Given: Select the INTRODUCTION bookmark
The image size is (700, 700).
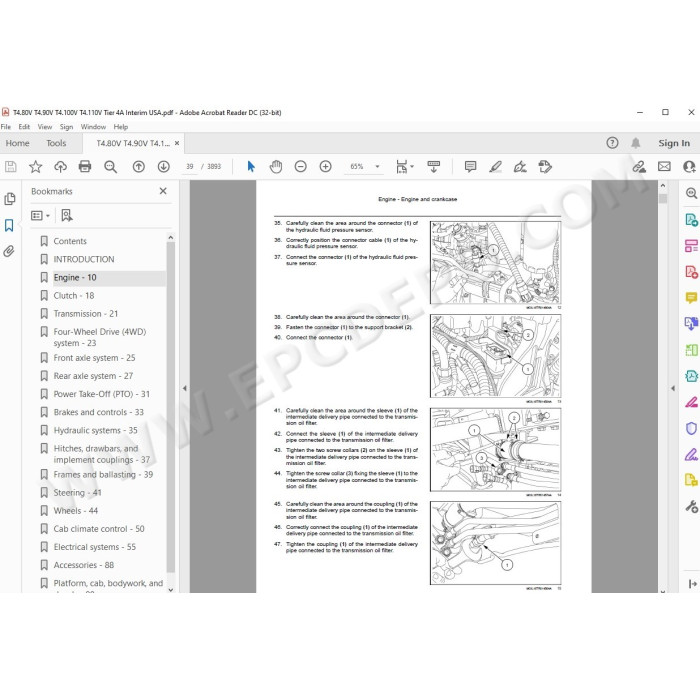Looking at the screenshot, I should (84, 259).
